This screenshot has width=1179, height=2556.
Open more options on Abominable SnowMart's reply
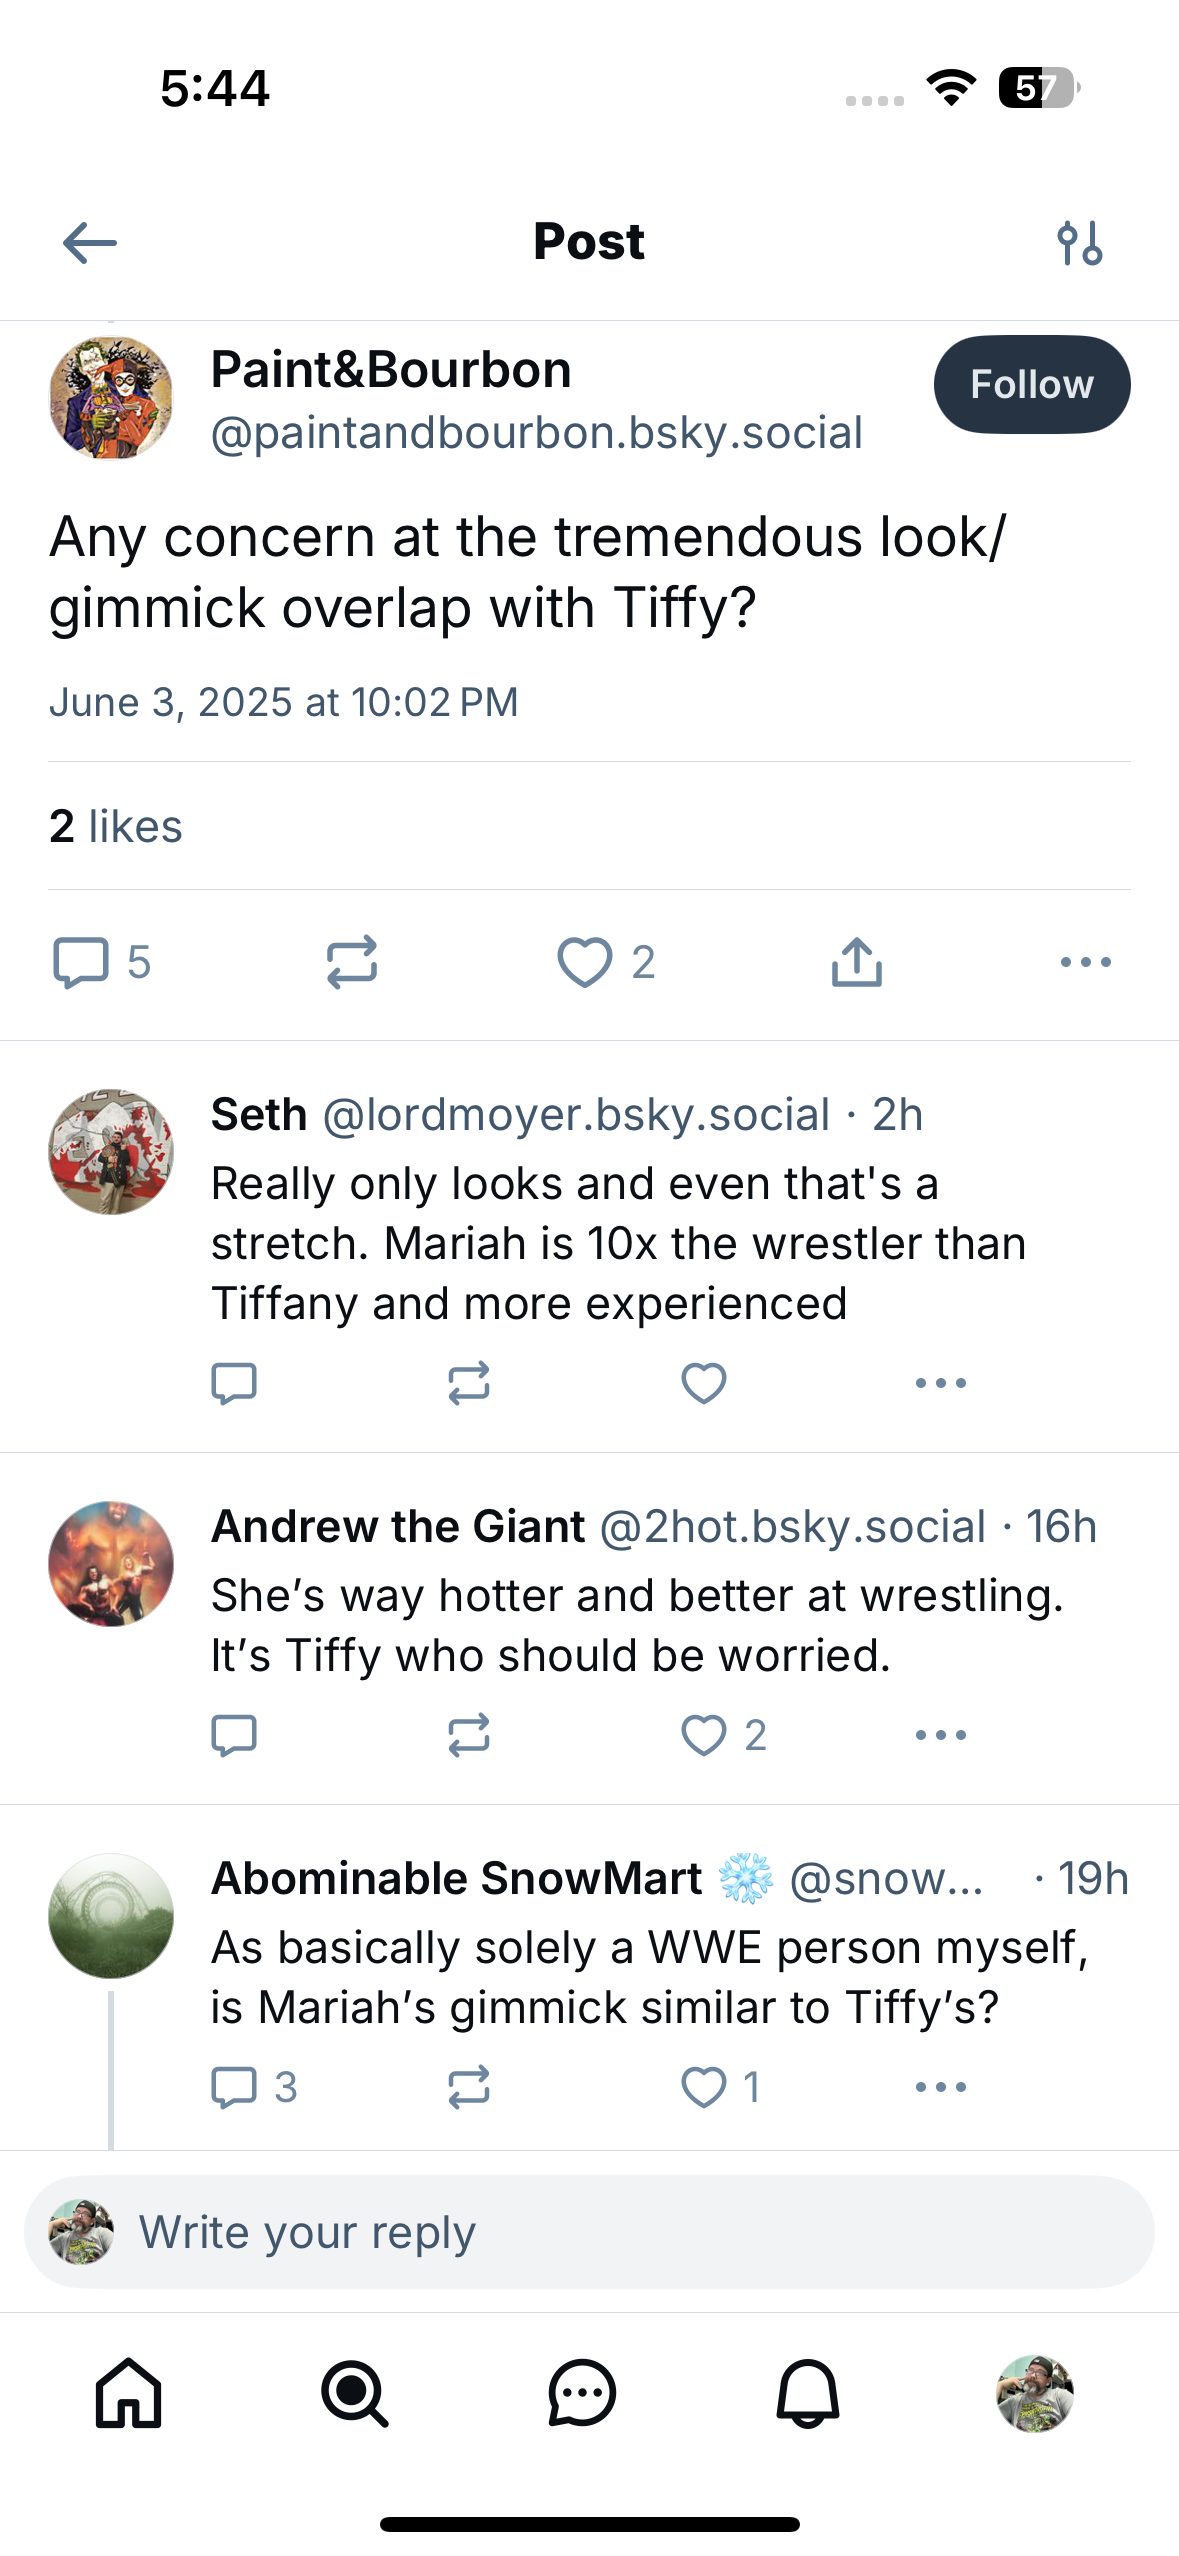pyautogui.click(x=940, y=2087)
